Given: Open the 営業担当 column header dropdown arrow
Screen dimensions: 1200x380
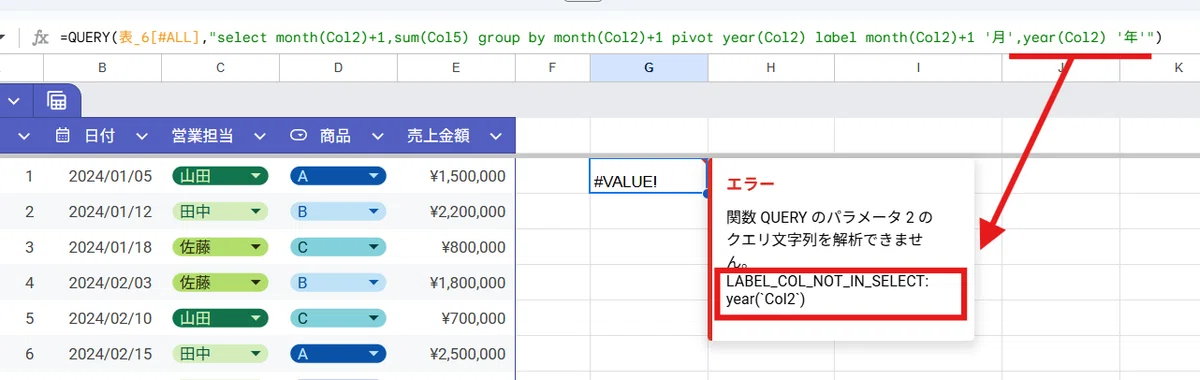Looking at the screenshot, I should tap(260, 135).
